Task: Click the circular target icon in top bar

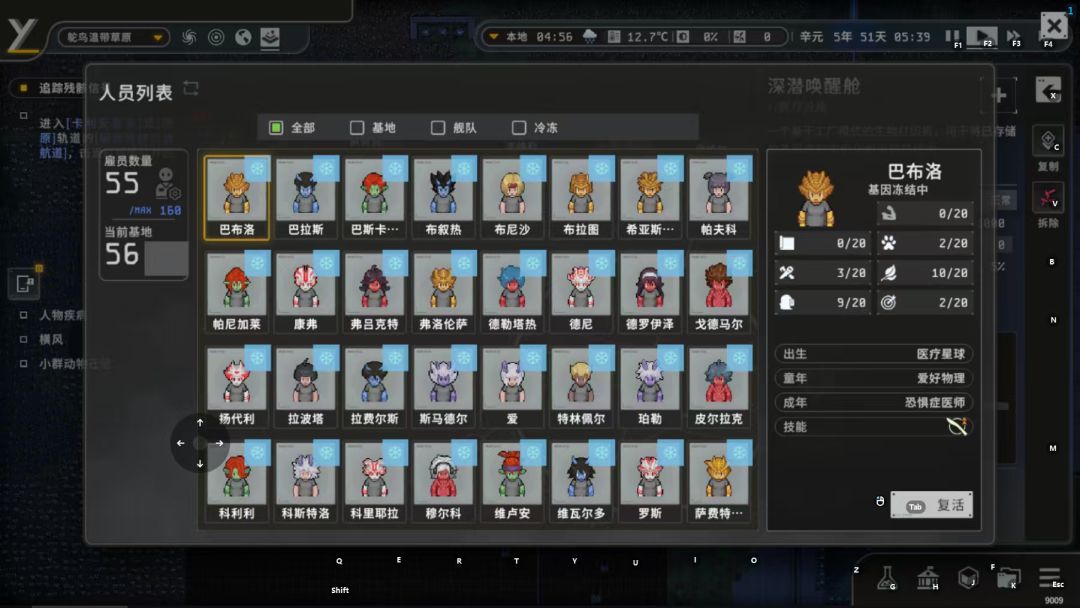Action: (216, 37)
